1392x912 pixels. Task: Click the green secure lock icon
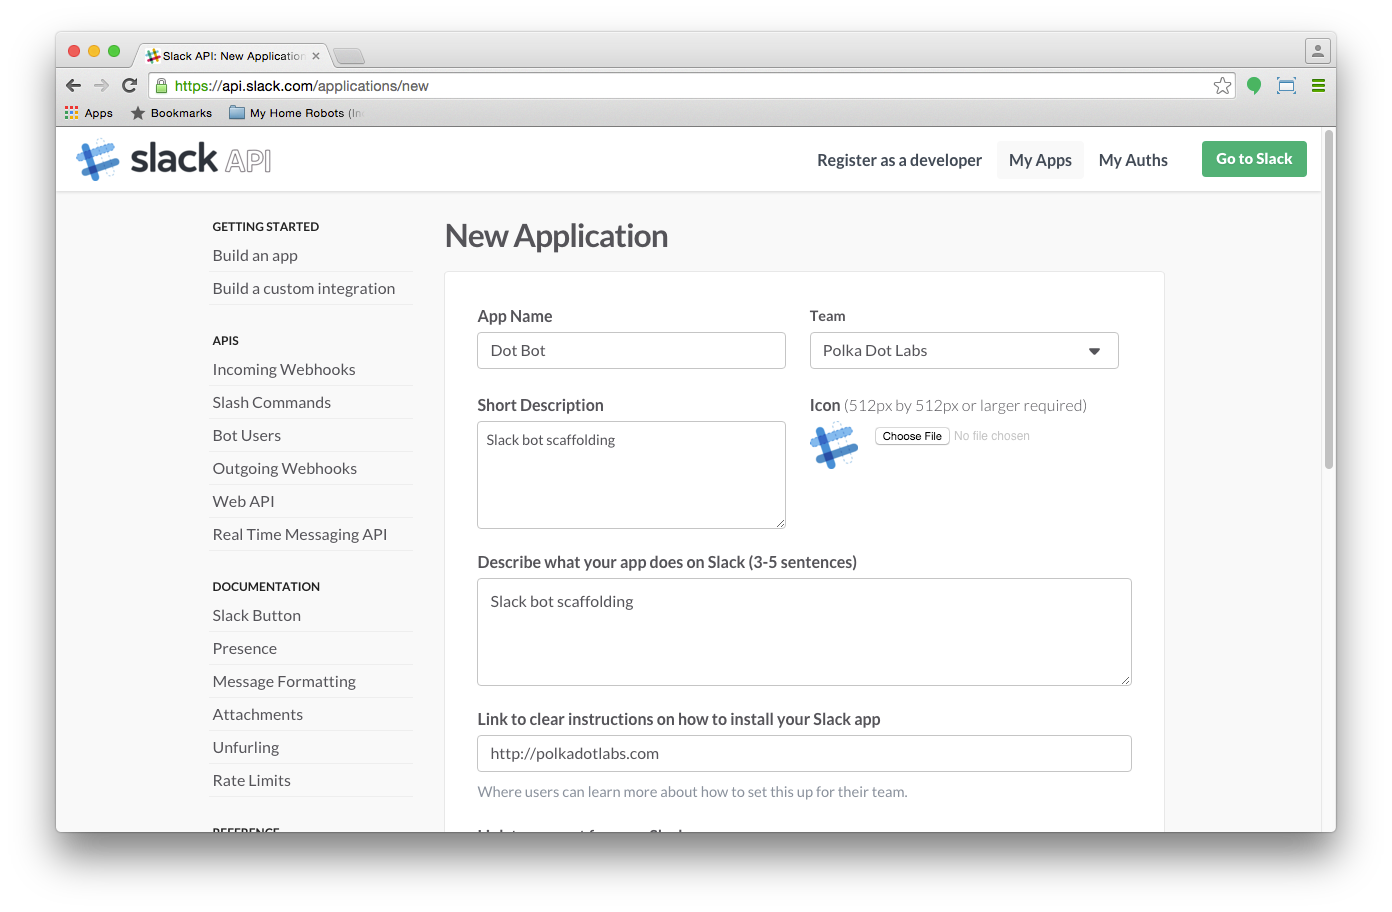tap(162, 86)
